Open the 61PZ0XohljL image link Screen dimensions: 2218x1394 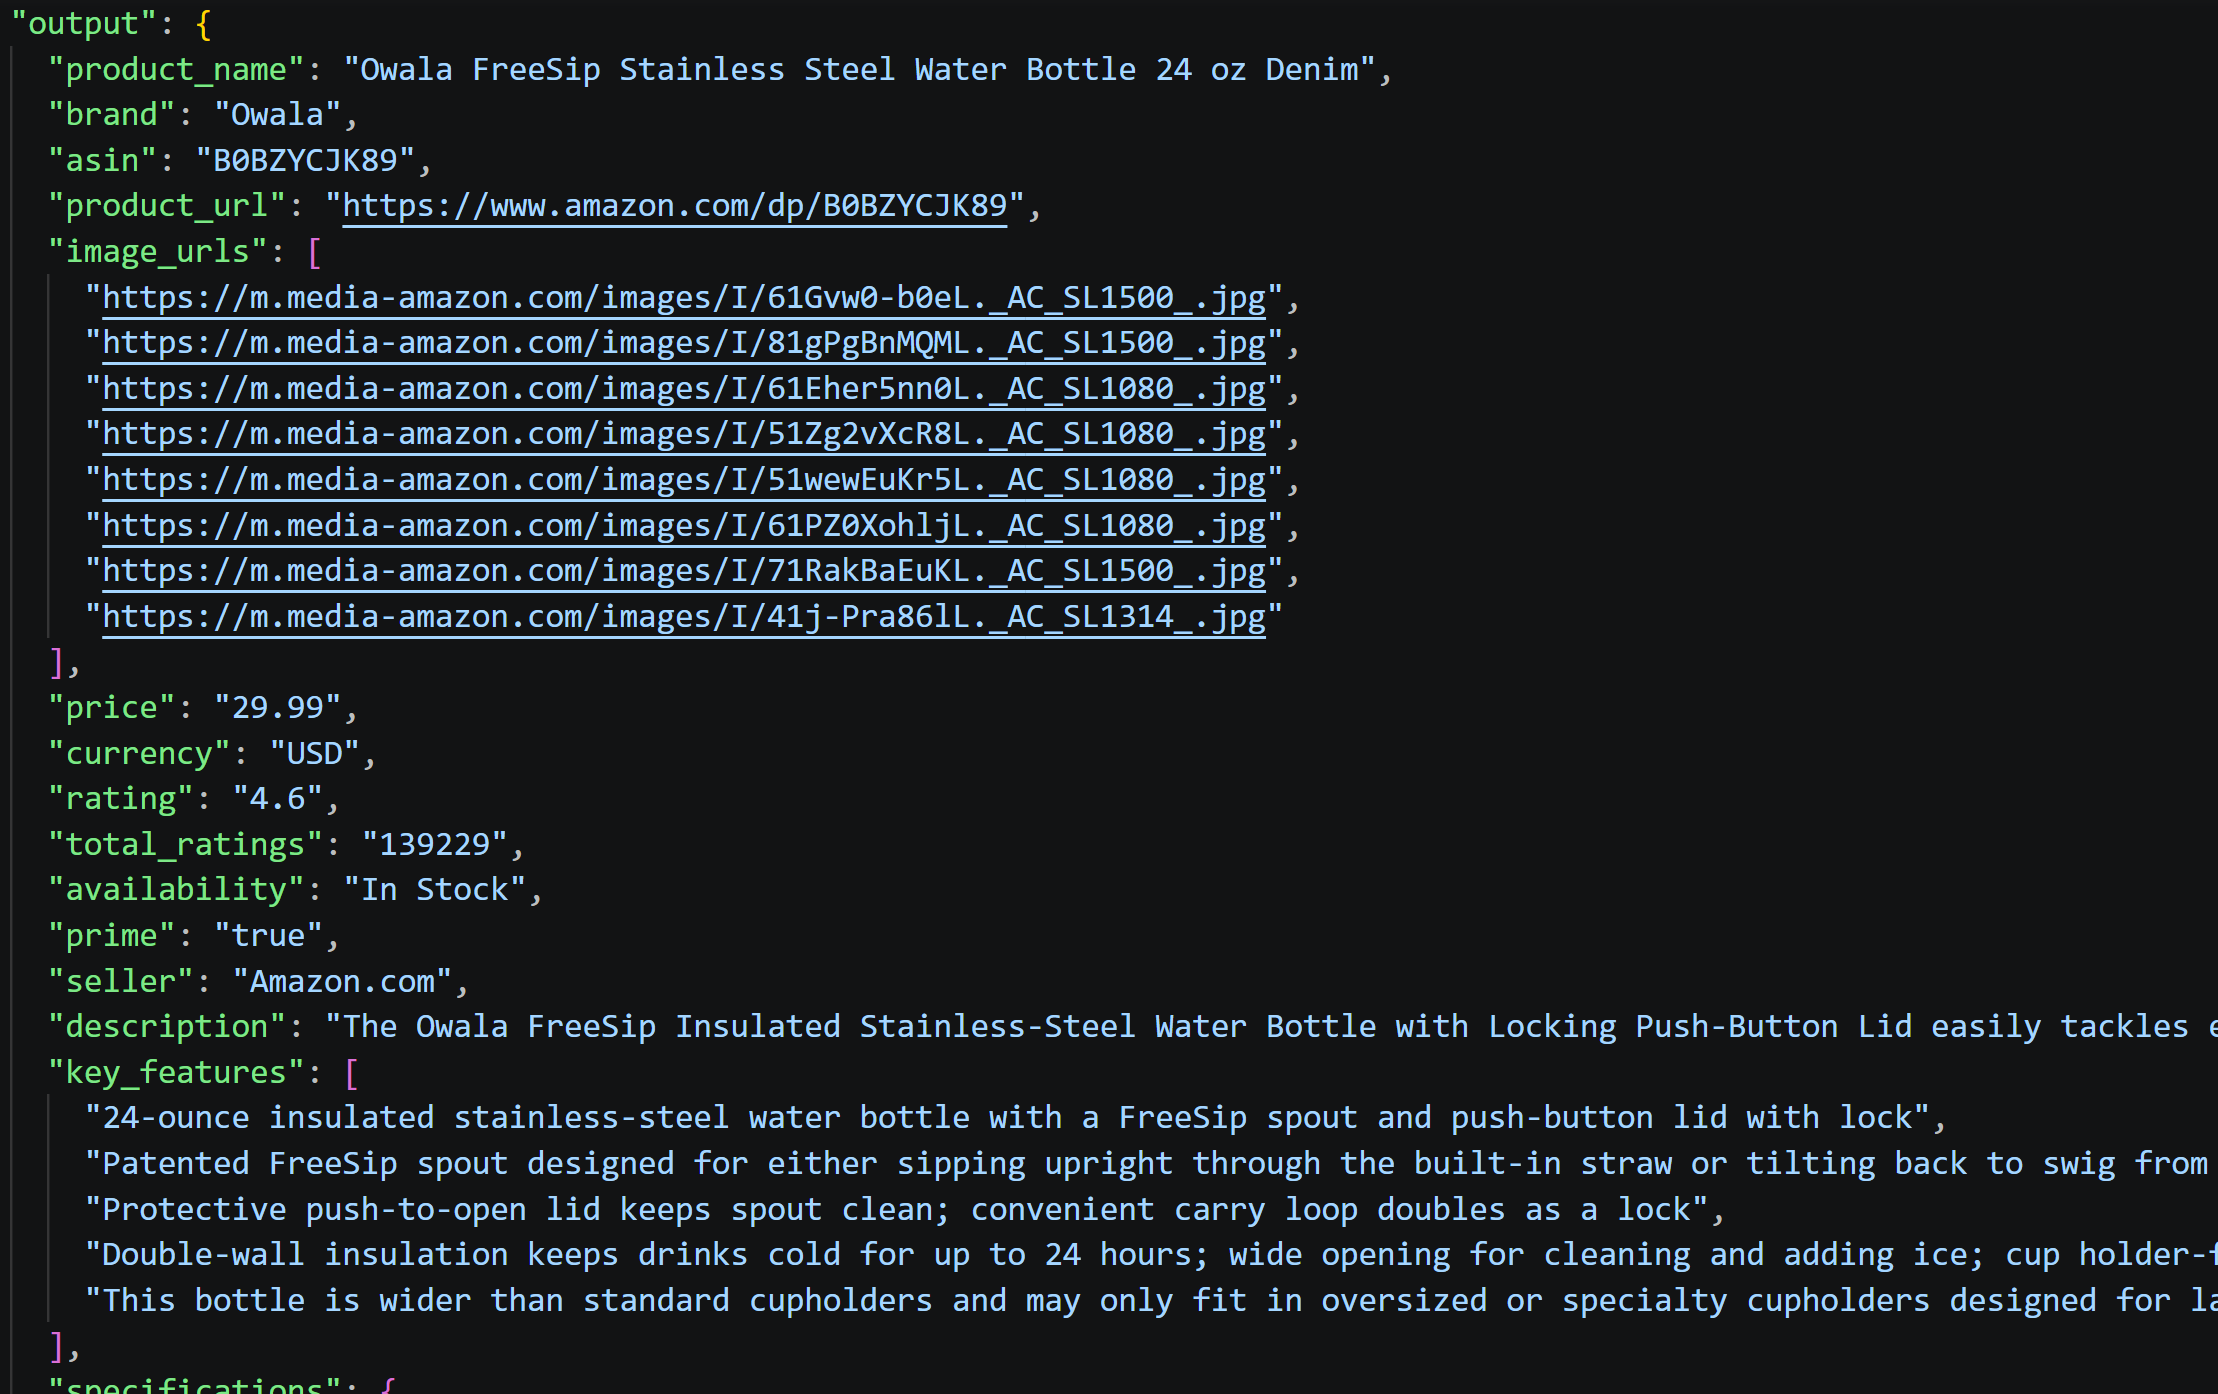(684, 526)
